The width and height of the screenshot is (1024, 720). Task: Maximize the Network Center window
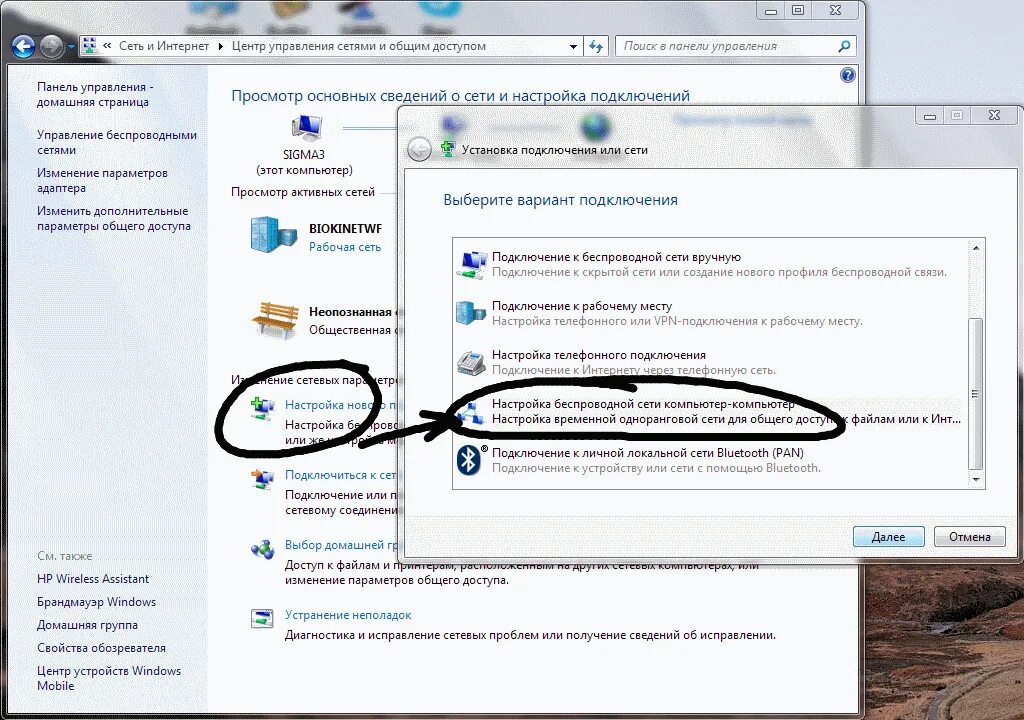tap(798, 10)
